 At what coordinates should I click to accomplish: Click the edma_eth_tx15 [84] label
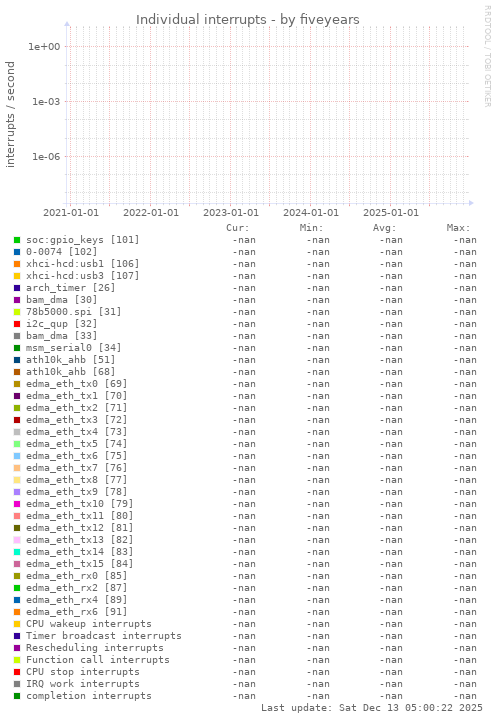coord(79,563)
